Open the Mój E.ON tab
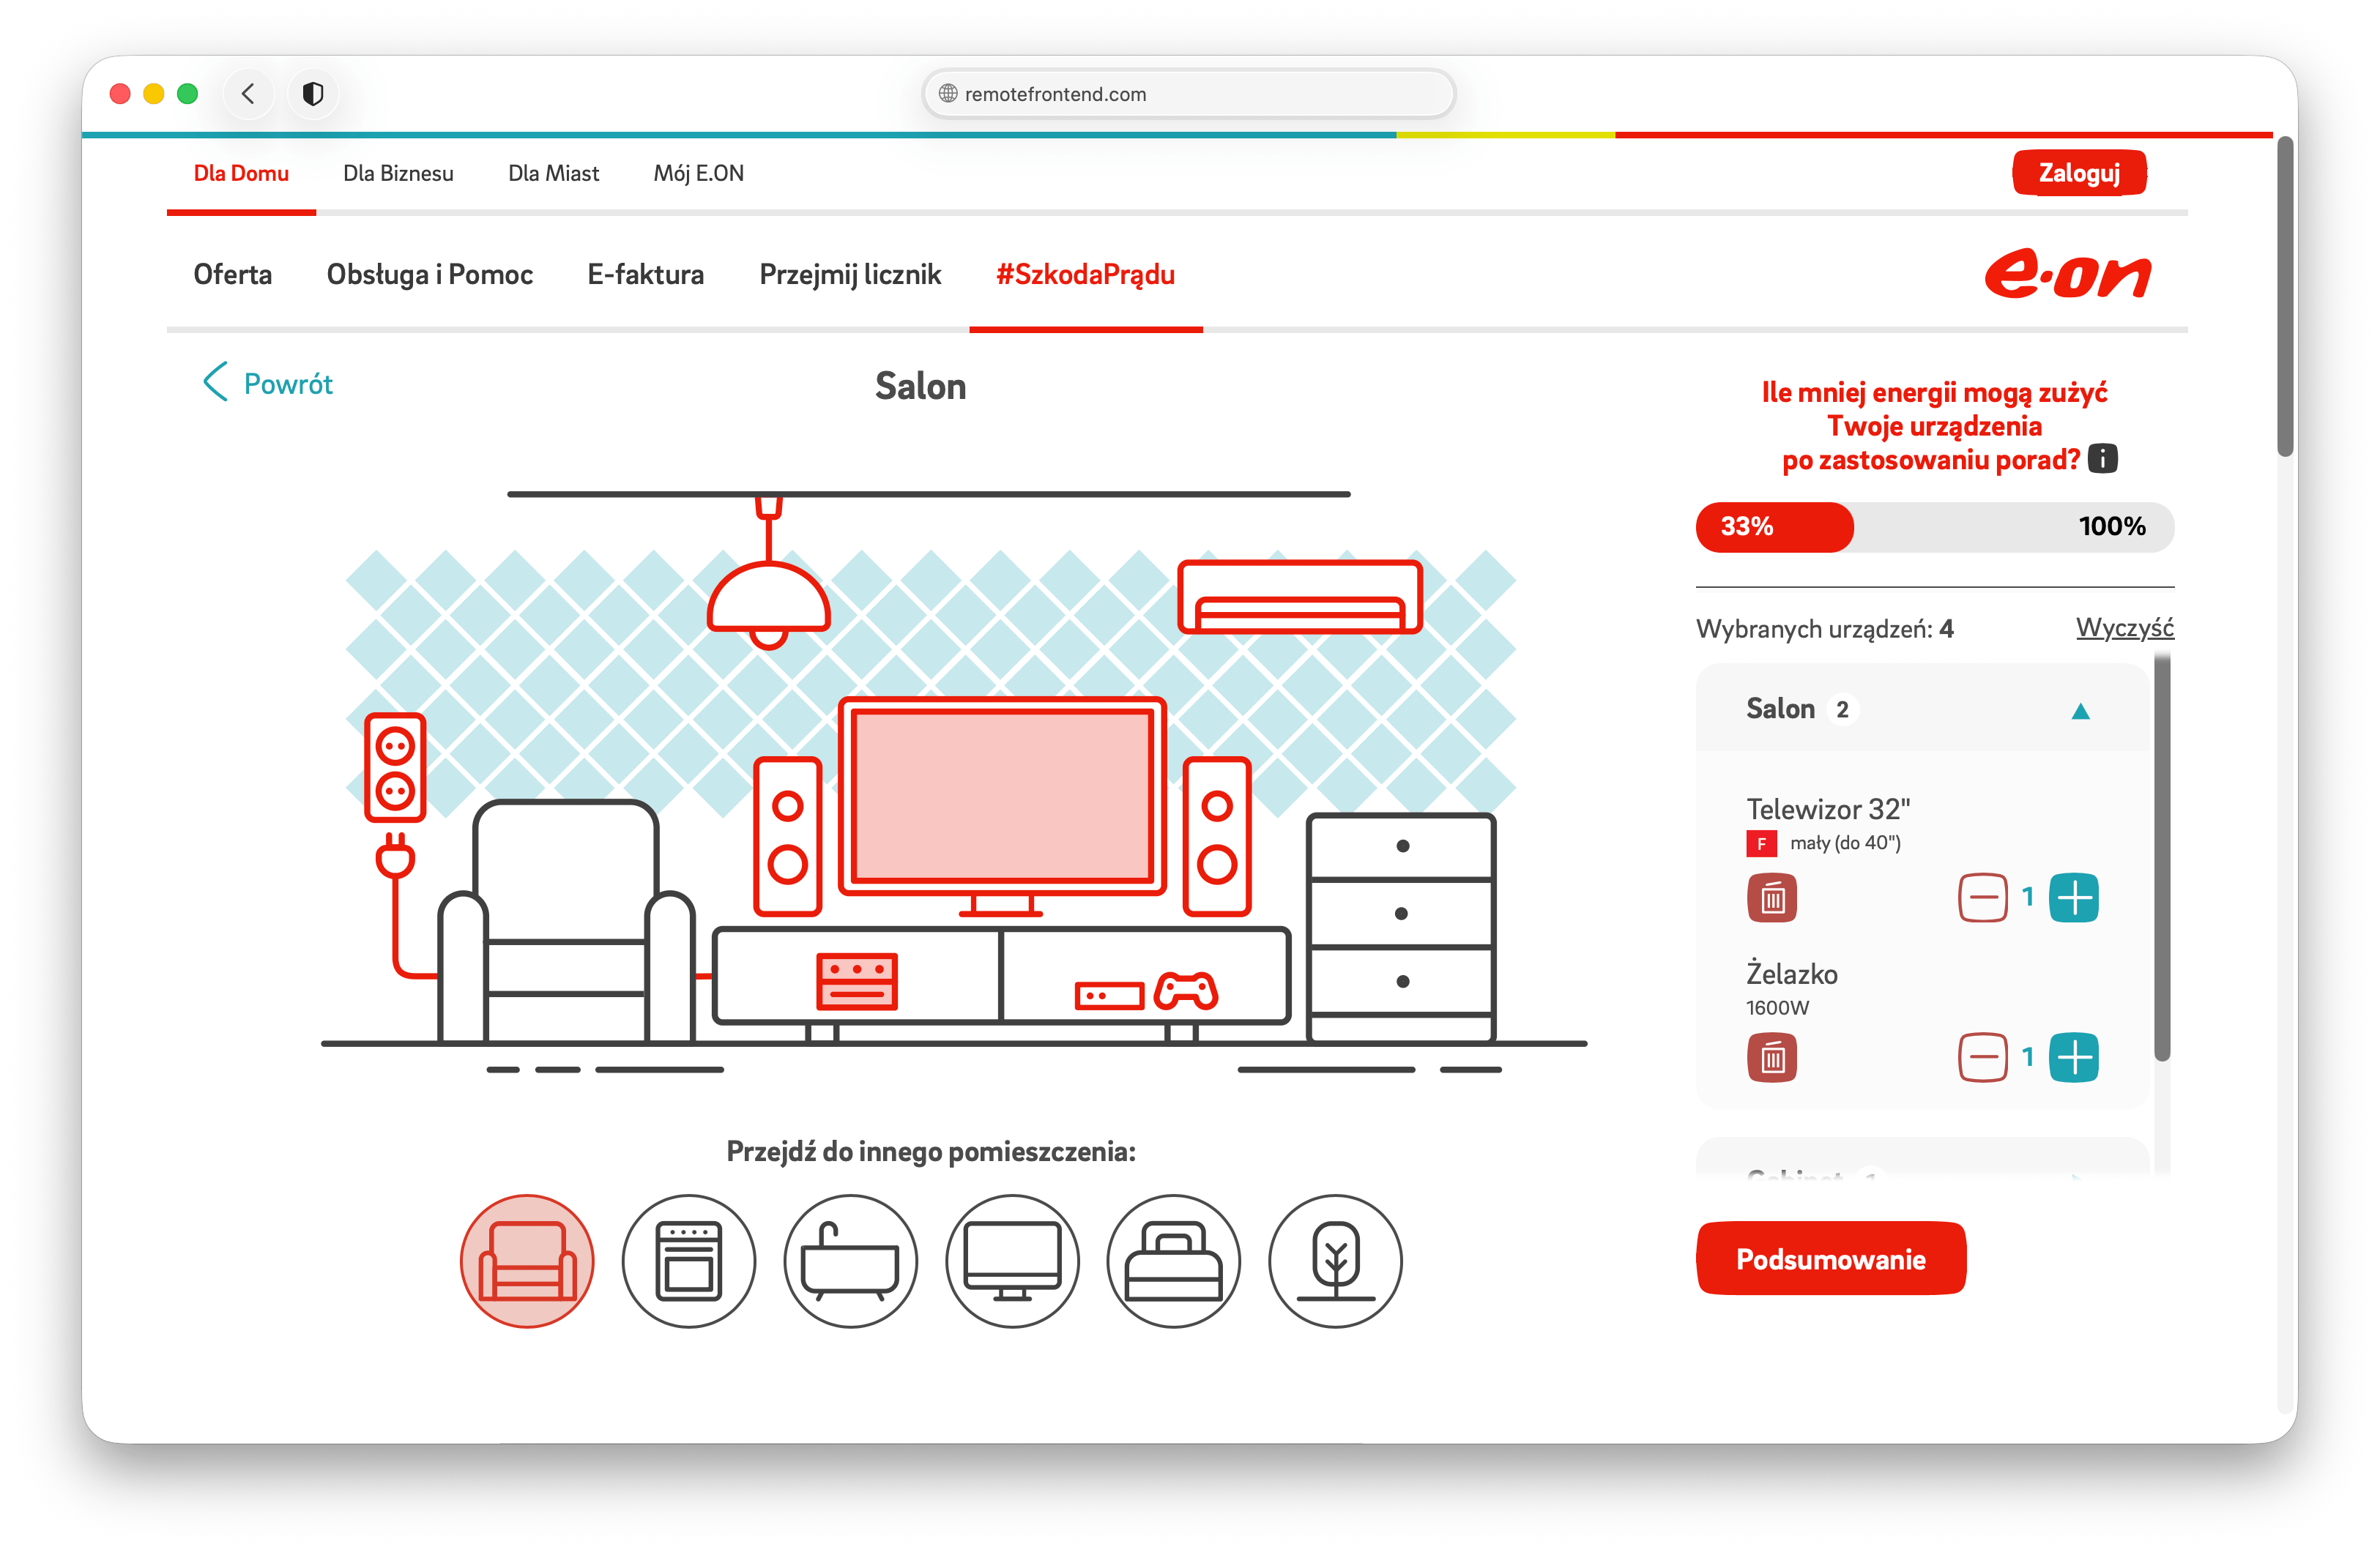Image resolution: width=2380 pixels, height=1552 pixels. [698, 173]
